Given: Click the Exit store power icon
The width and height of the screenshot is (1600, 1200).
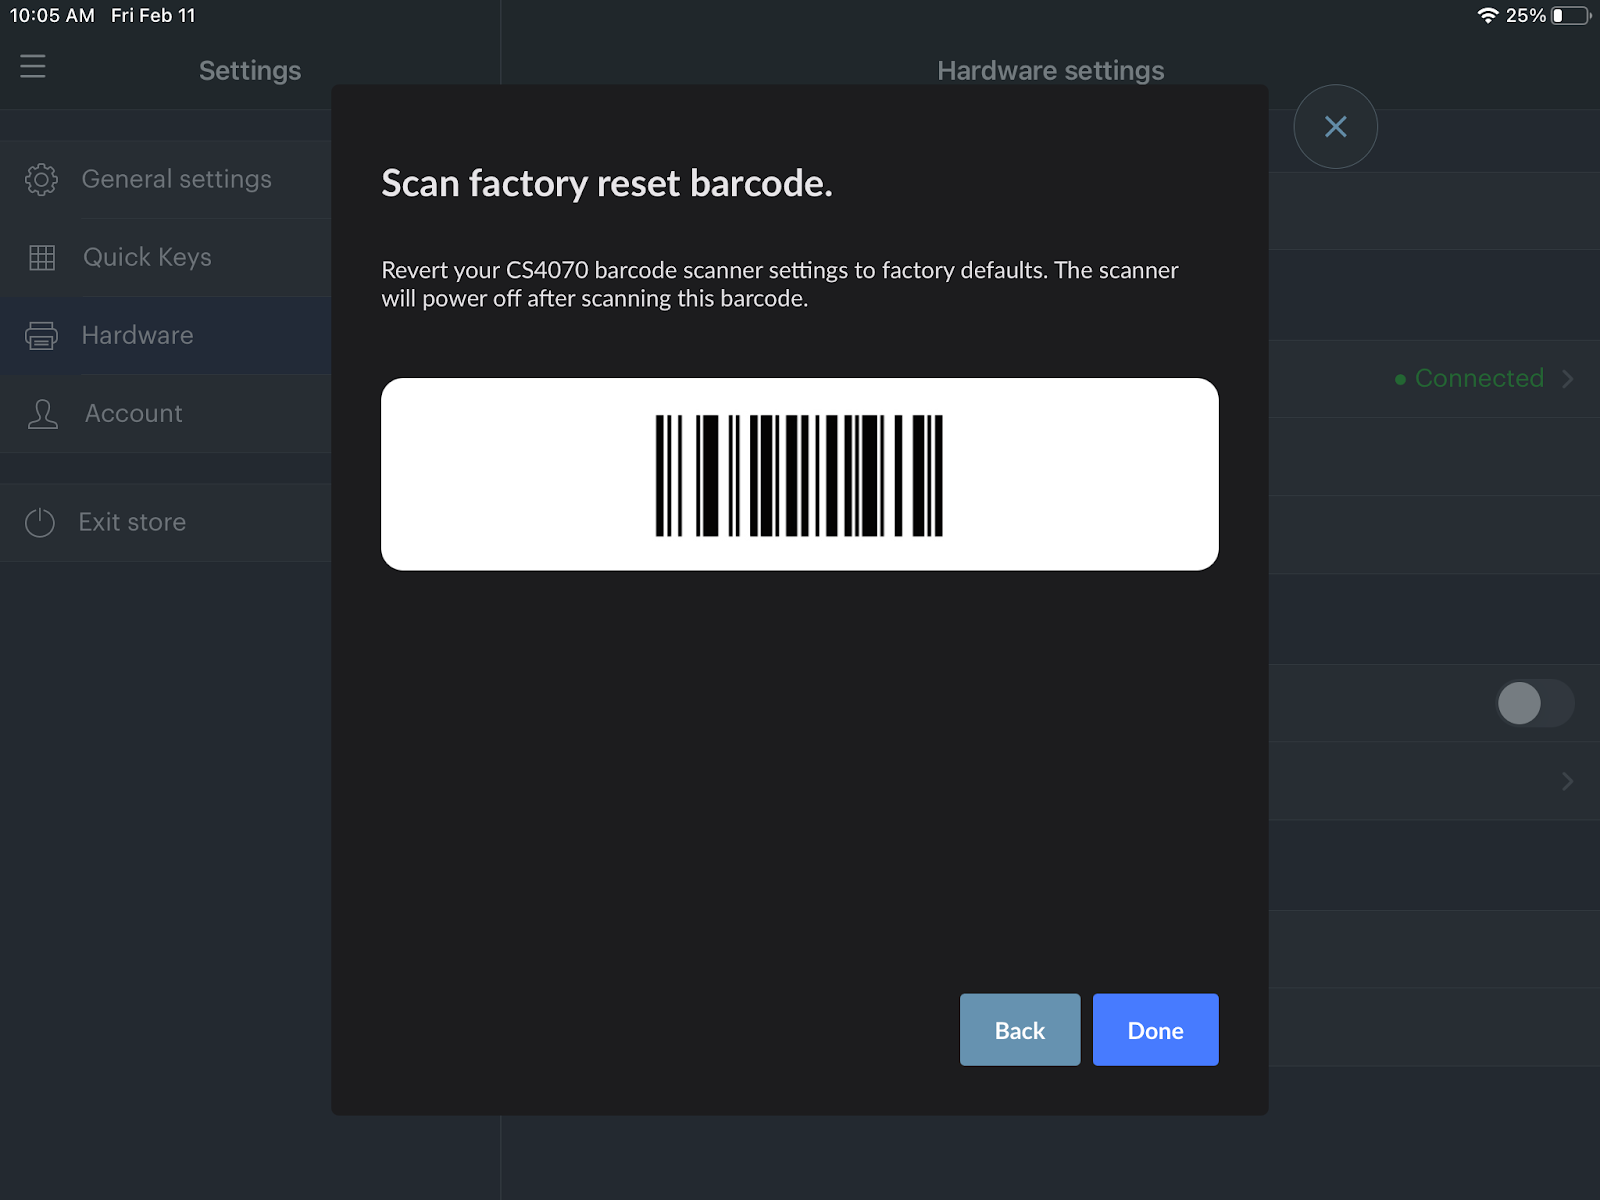Looking at the screenshot, I should pyautogui.click(x=40, y=522).
